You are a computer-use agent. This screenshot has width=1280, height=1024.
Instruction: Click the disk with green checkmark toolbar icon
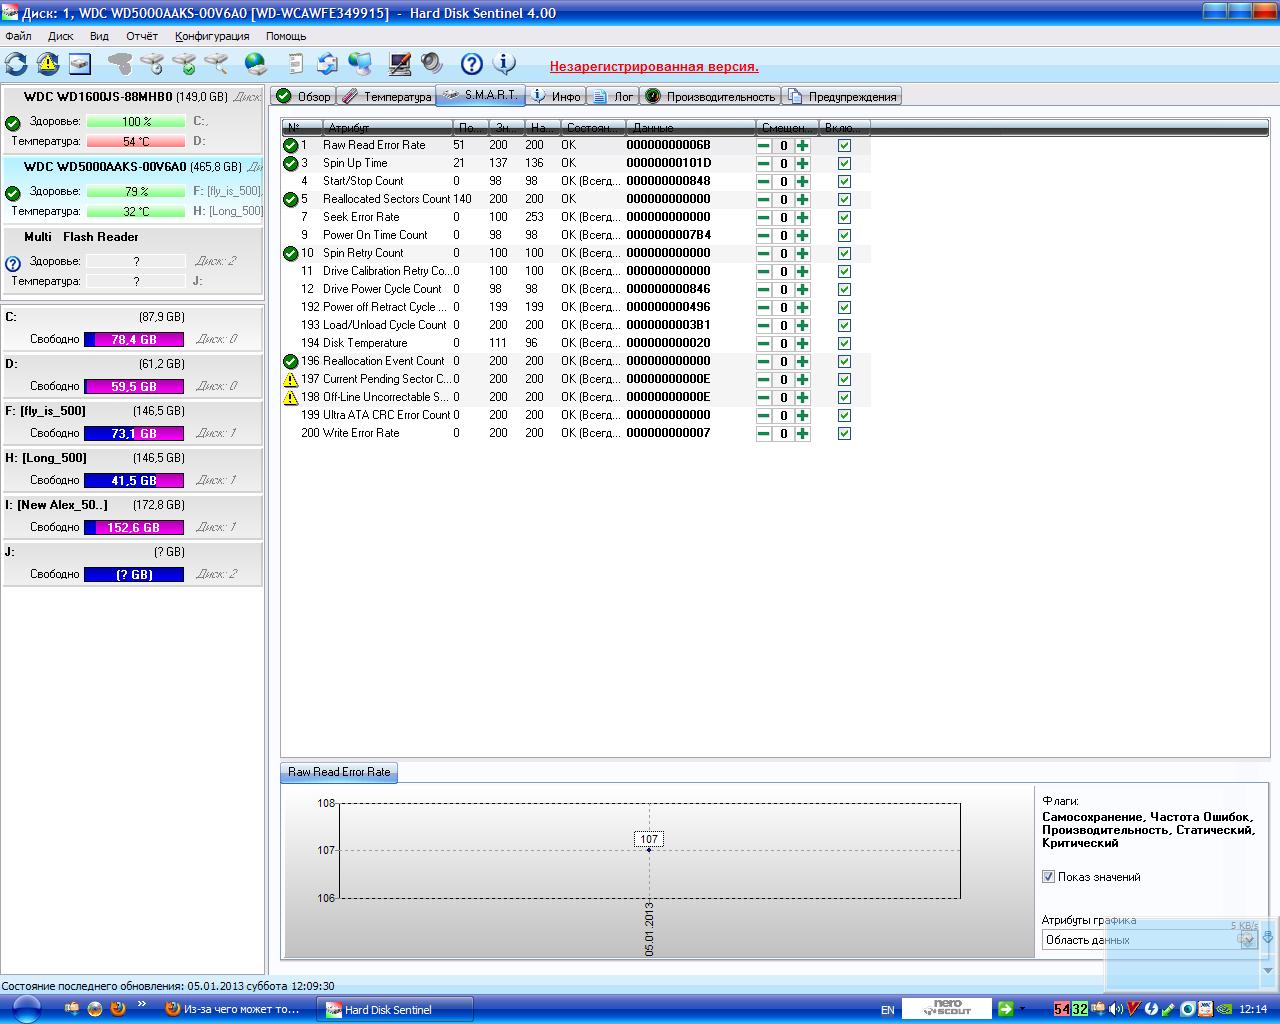tap(184, 64)
